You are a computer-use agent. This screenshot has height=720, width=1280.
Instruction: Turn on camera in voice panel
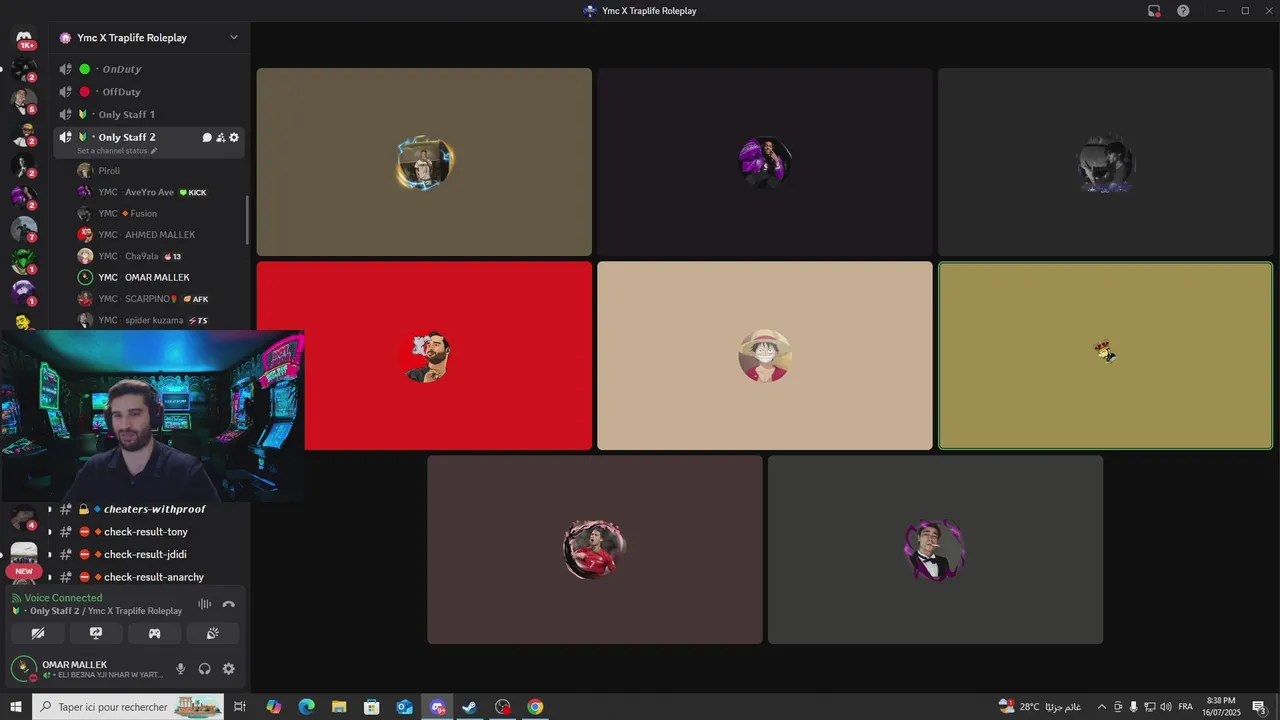pyautogui.click(x=38, y=633)
